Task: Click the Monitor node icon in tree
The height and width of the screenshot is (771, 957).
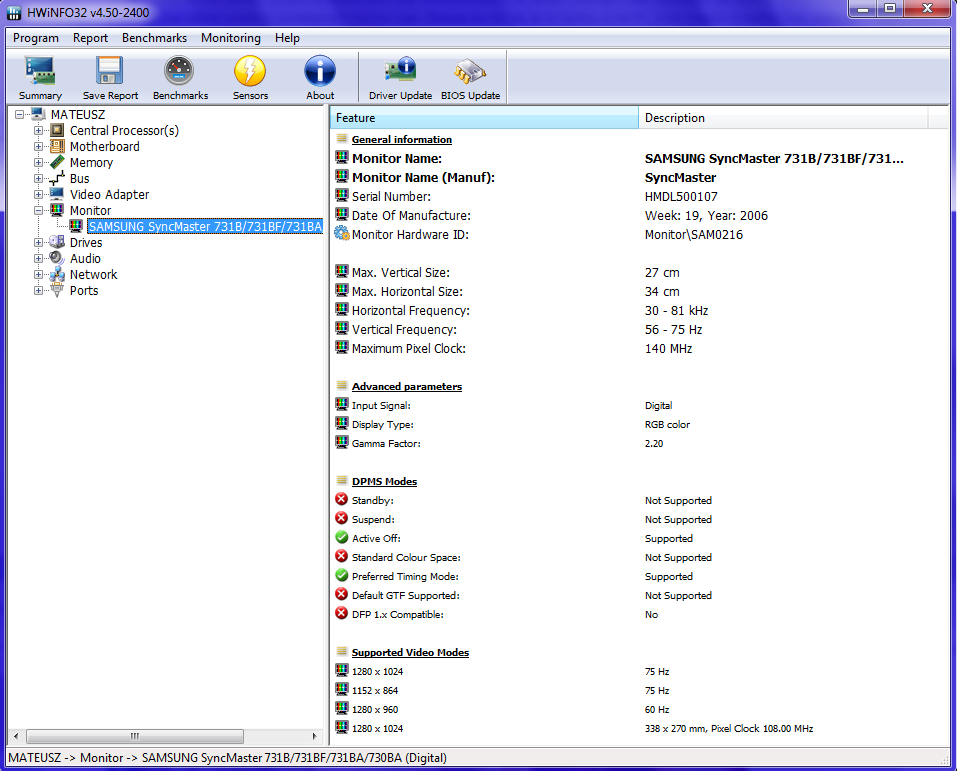Action: tap(57, 210)
